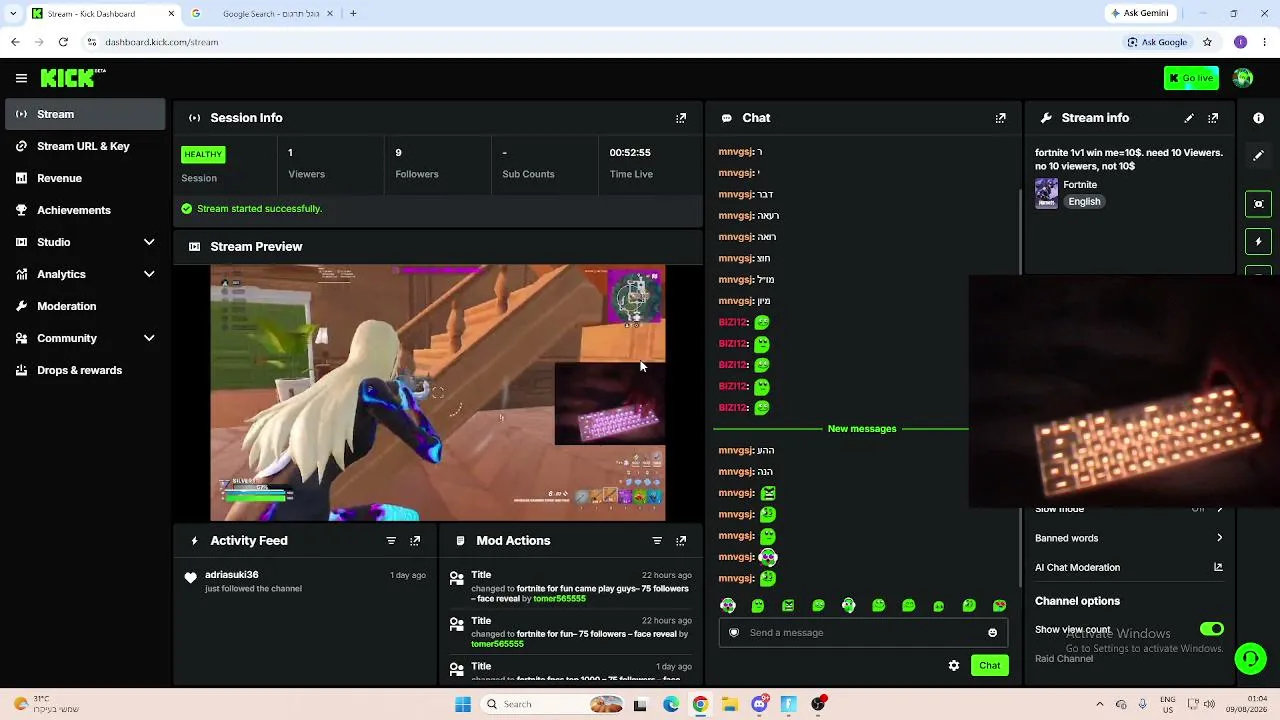Click the green Go live button
The height and width of the screenshot is (720, 1280).
pyautogui.click(x=1191, y=78)
